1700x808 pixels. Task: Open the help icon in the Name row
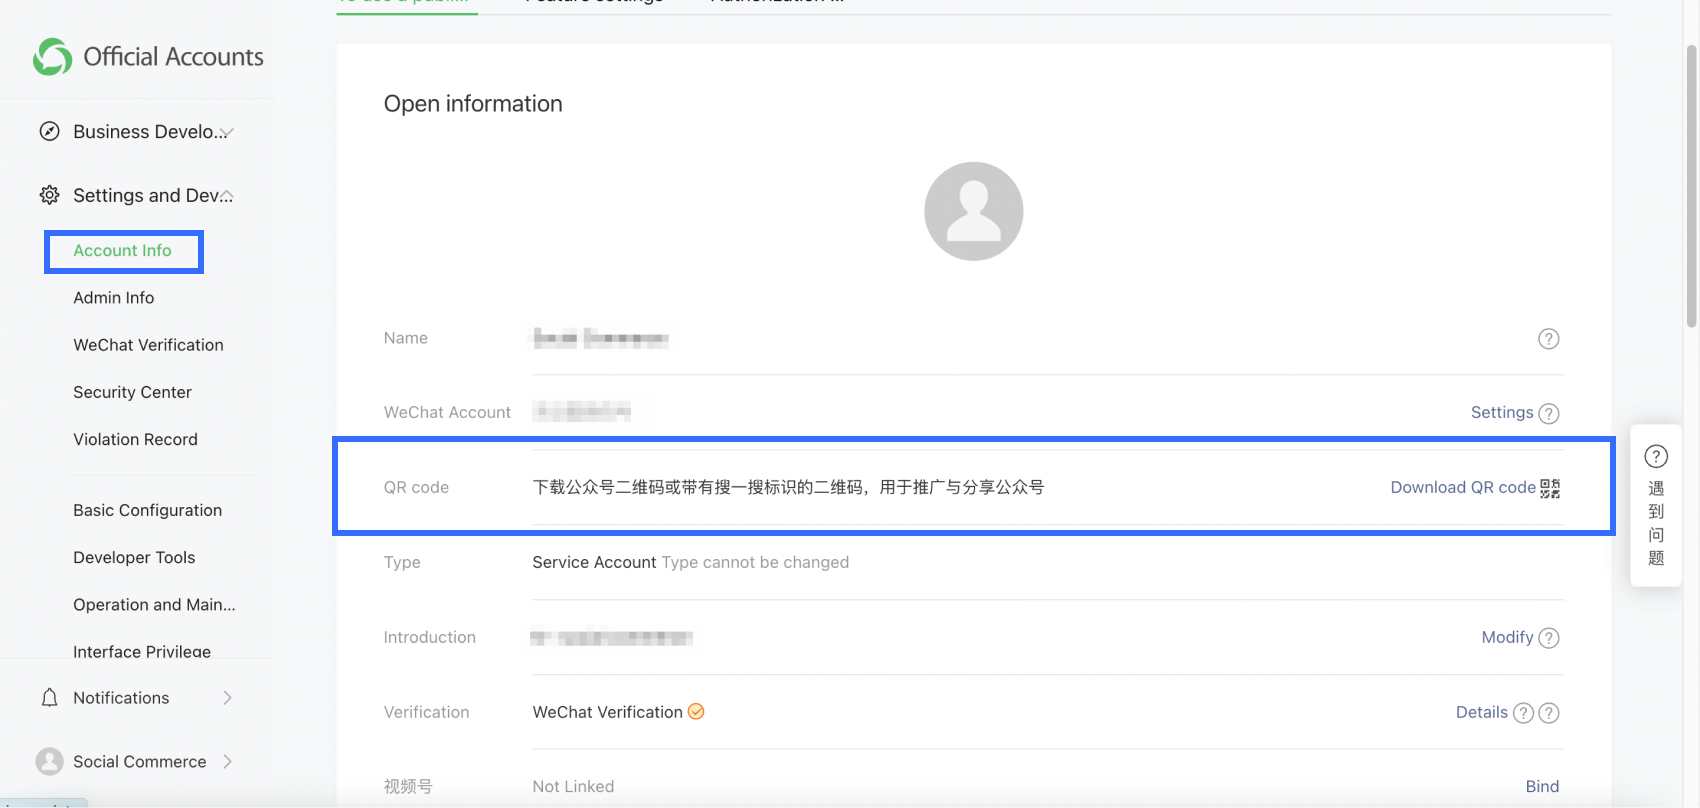coord(1549,339)
